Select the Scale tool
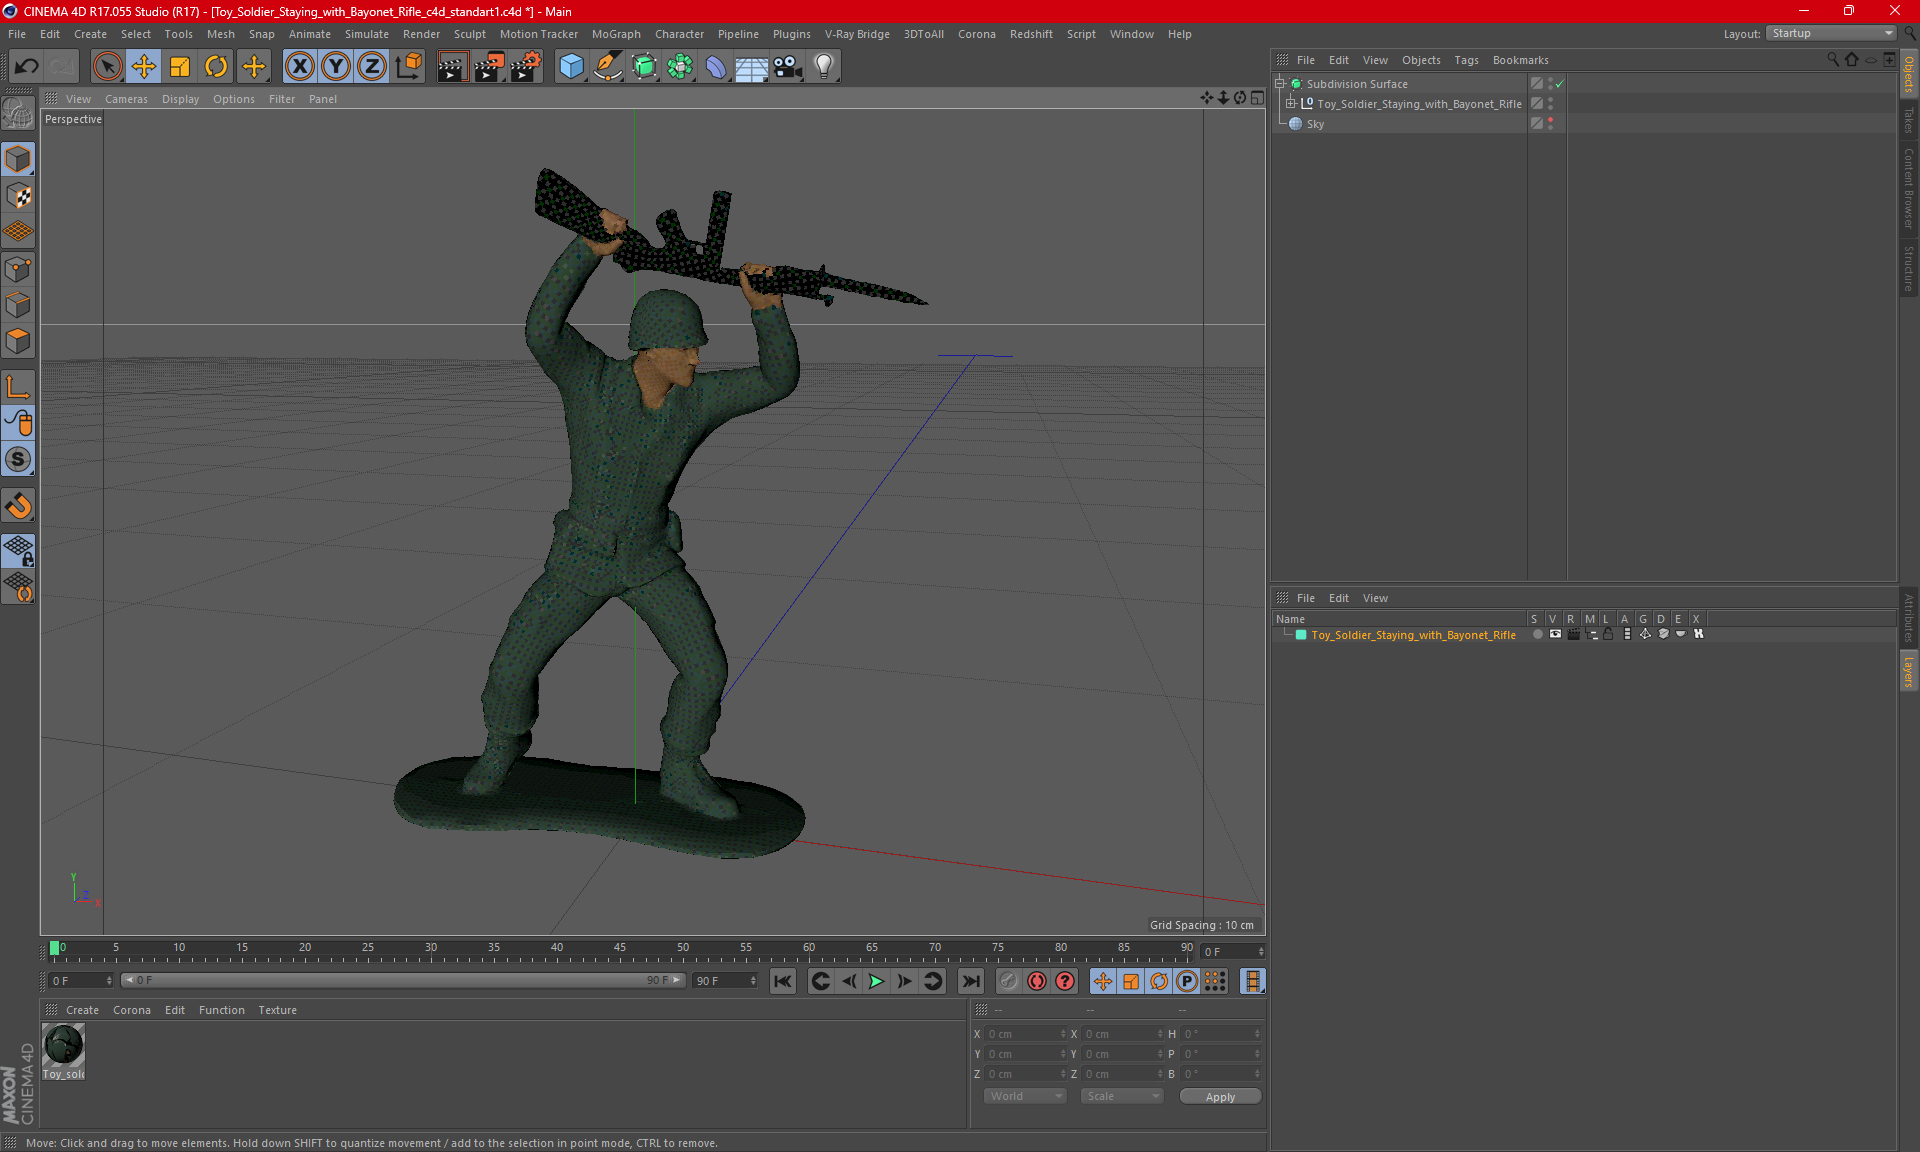1920x1152 pixels. click(180, 67)
